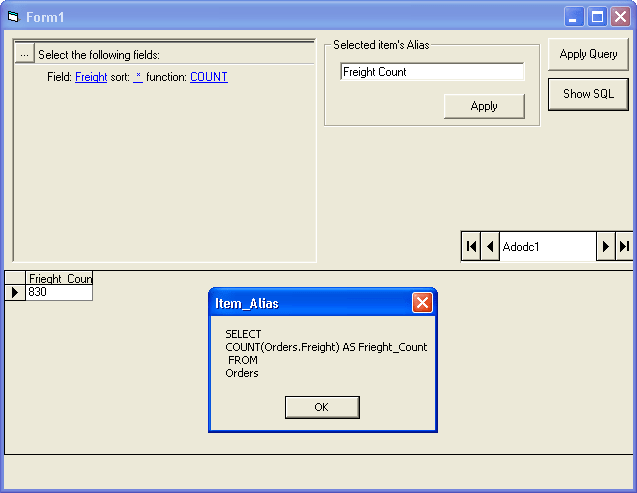The image size is (637, 493).
Task: Select the grid cell containing 830
Action: pos(59,292)
